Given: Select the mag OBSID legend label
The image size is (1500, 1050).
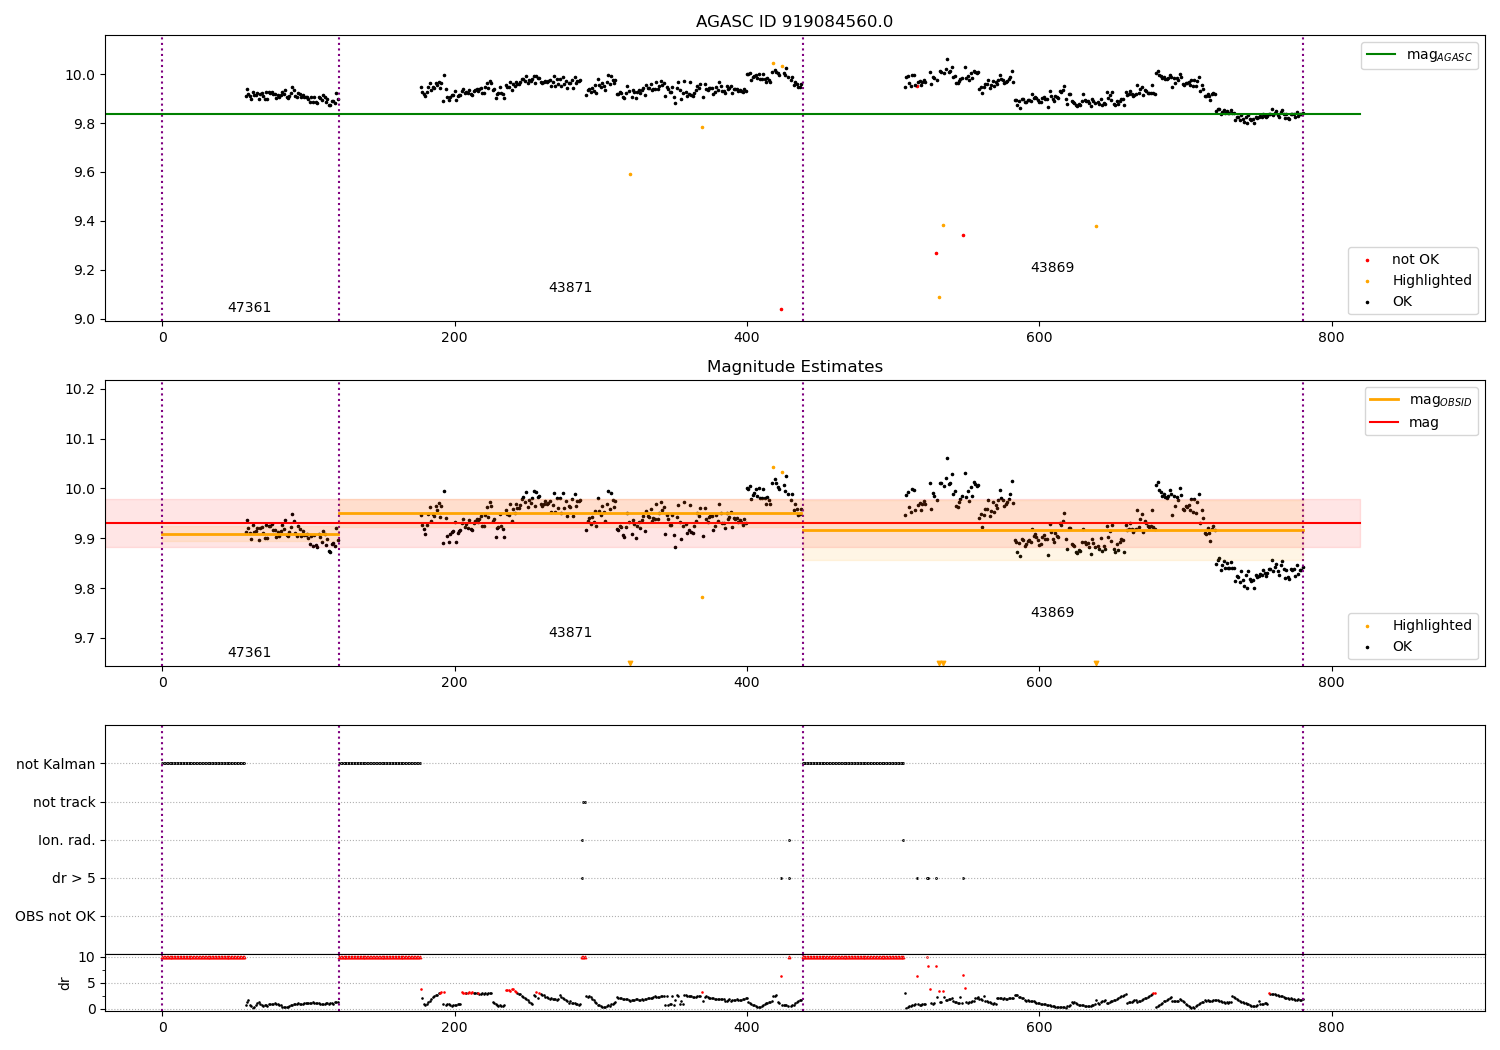Looking at the screenshot, I should (1440, 400).
